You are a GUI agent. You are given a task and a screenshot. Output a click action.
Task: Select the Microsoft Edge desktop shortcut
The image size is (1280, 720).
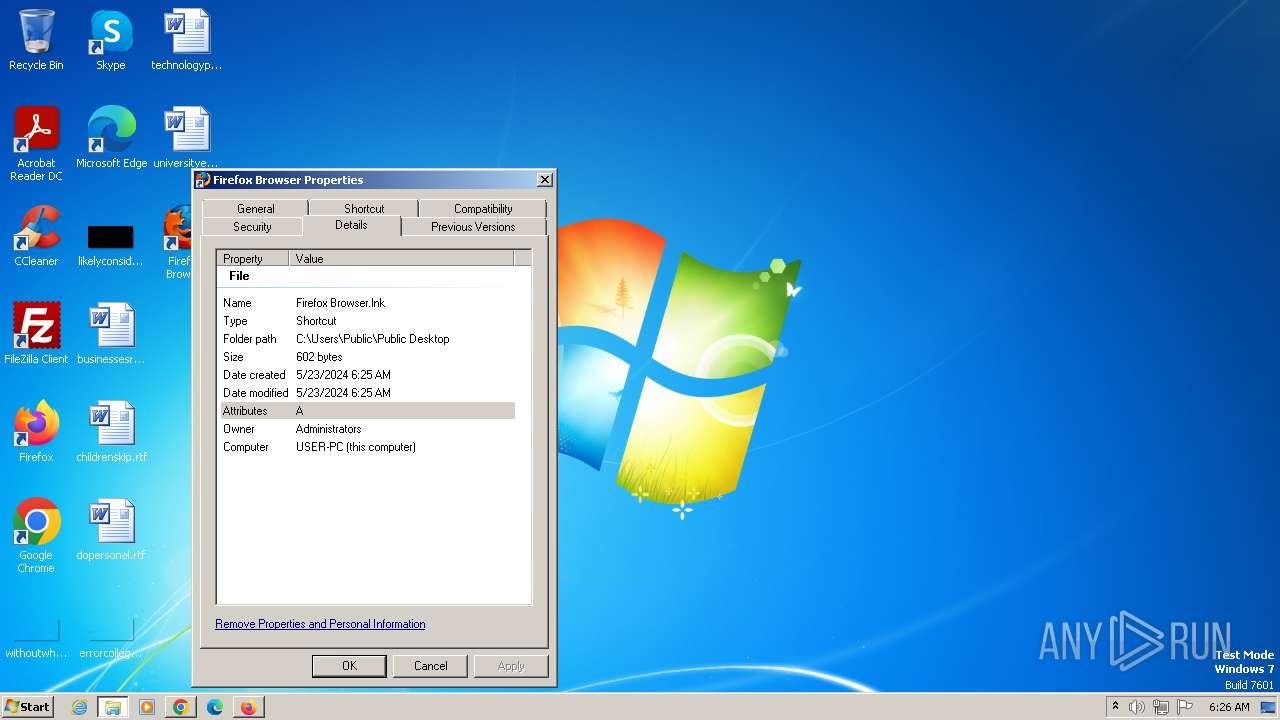pos(111,138)
